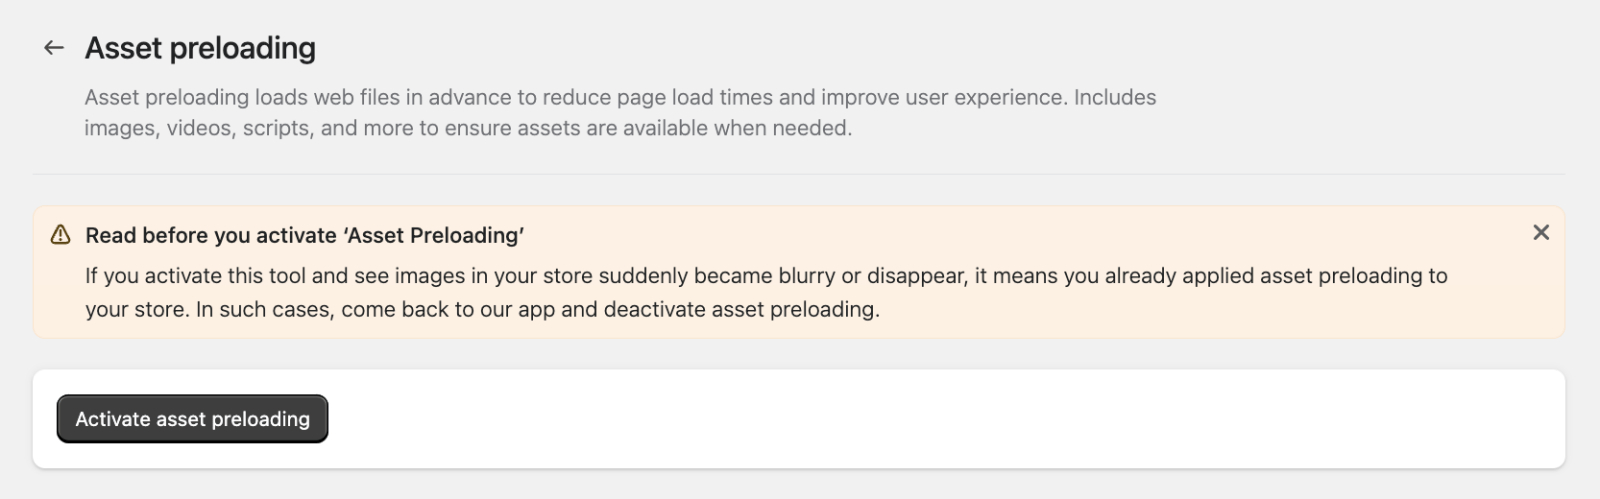Click the line 'If you activate this tool'
Image resolution: width=1600 pixels, height=499 pixels.
(x=765, y=275)
